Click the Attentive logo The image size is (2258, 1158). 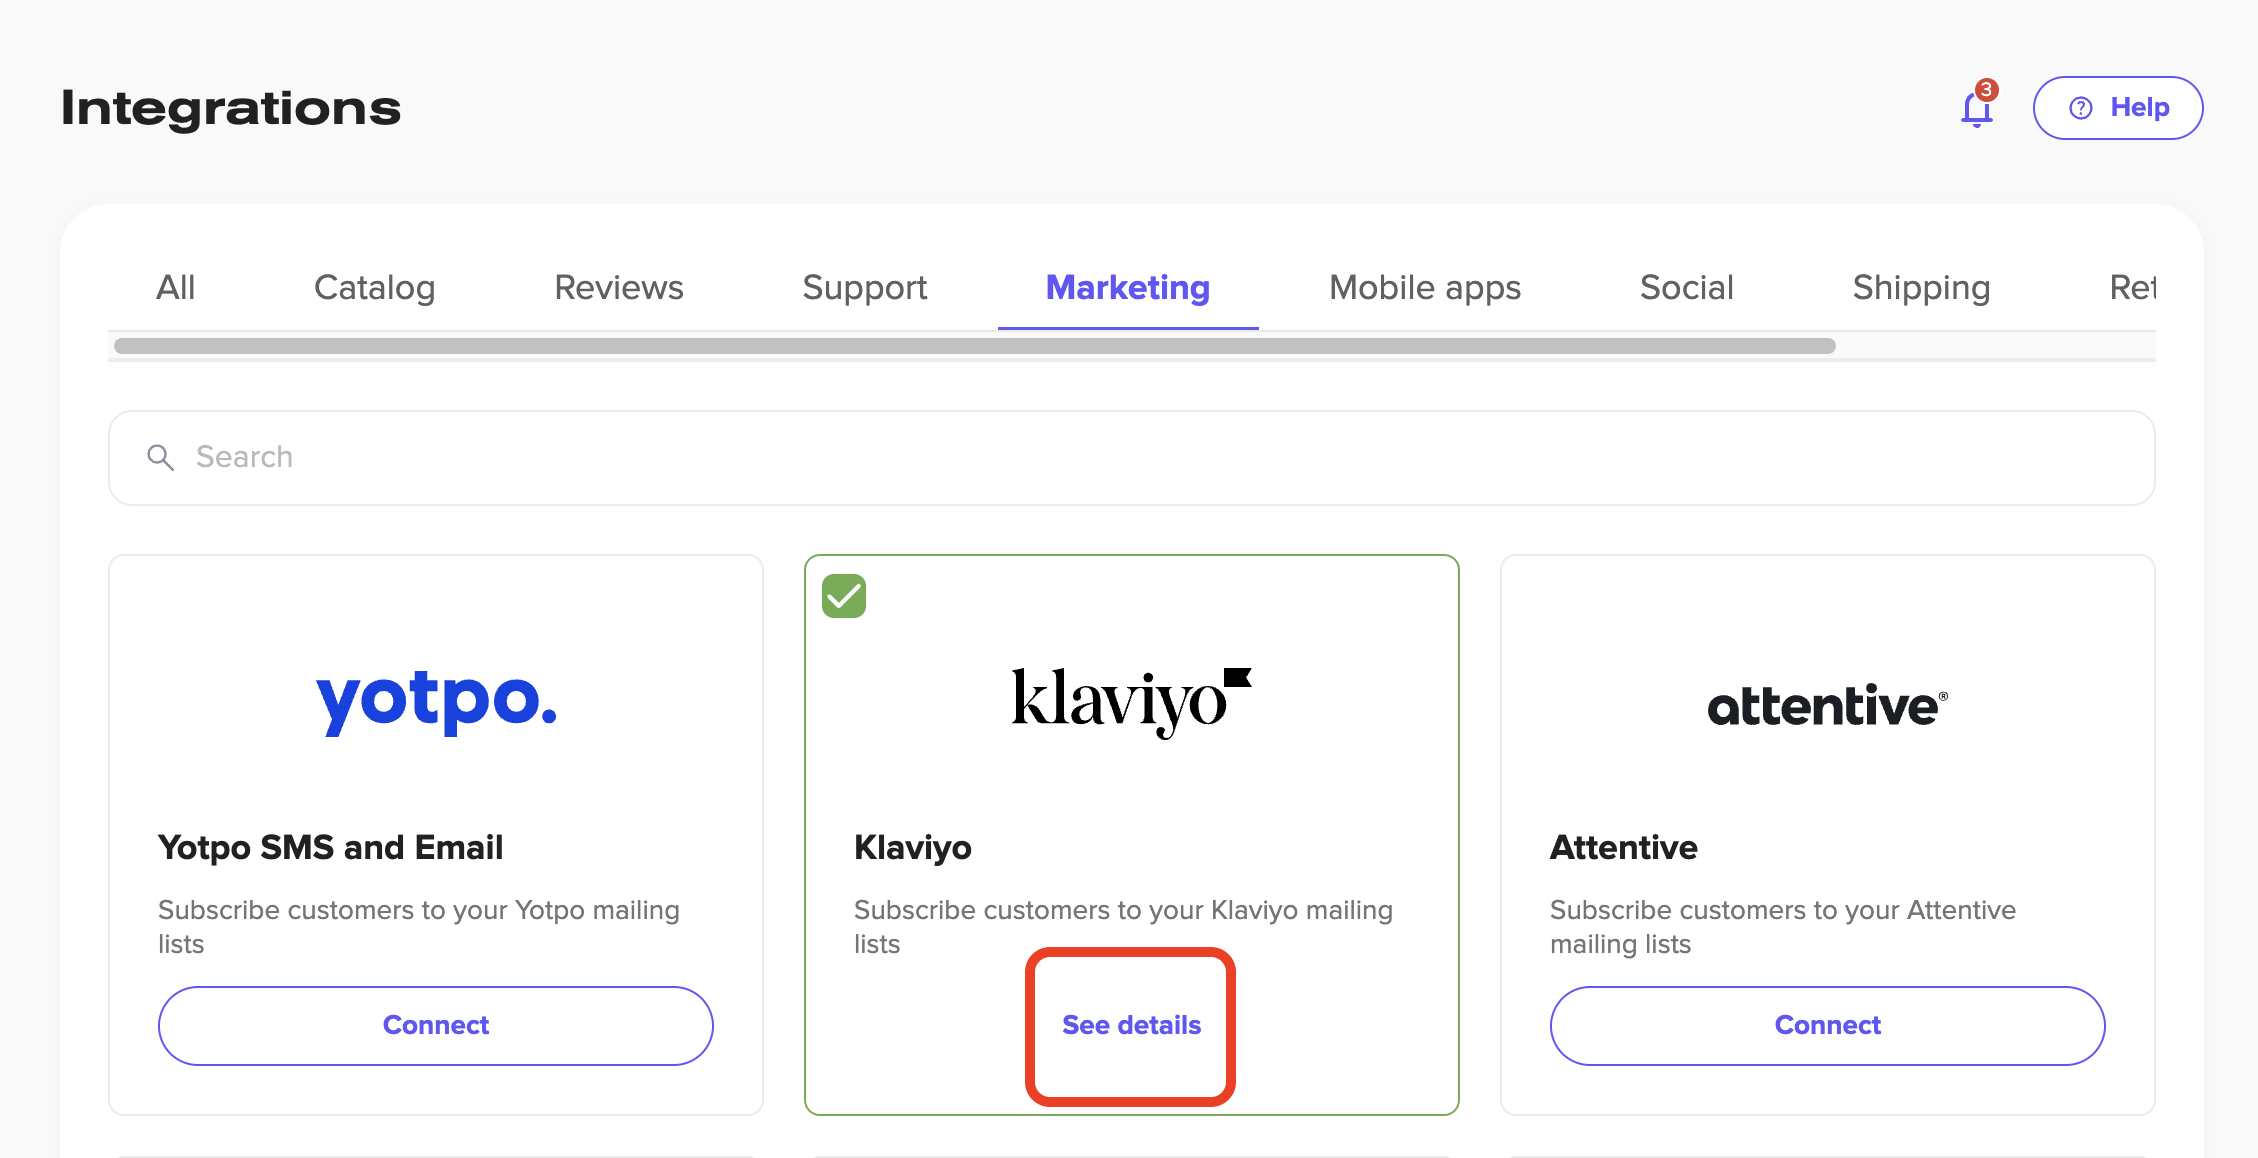click(1827, 706)
